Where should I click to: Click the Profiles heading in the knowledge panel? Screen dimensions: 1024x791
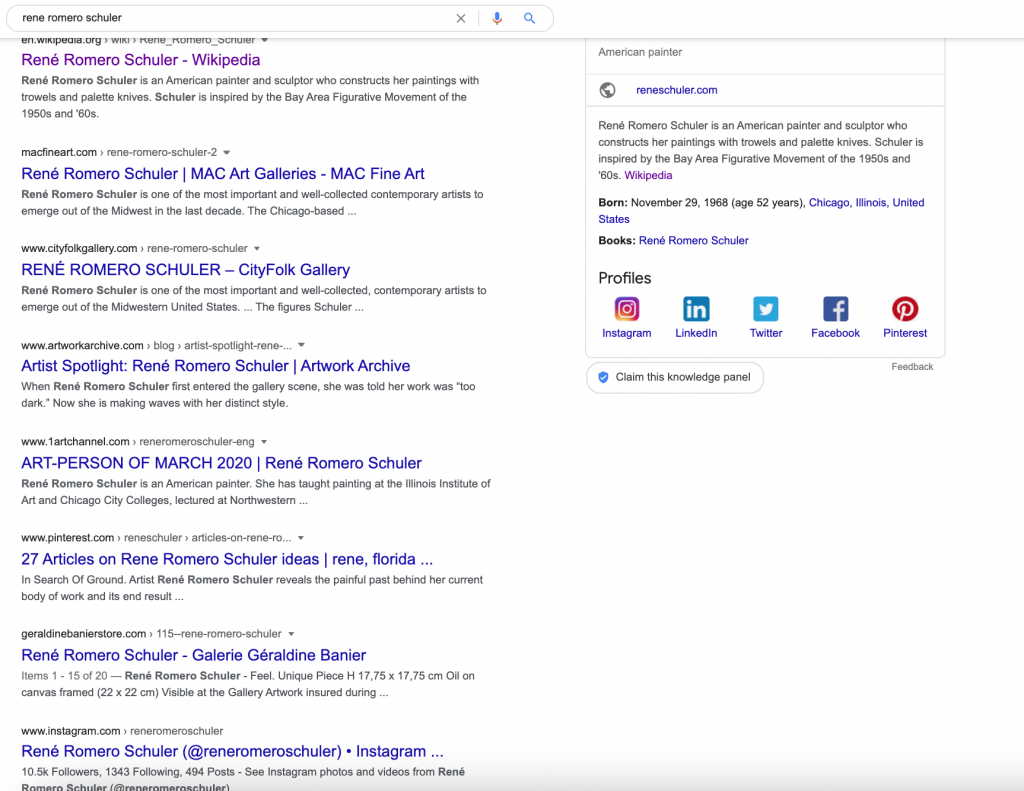tap(624, 278)
